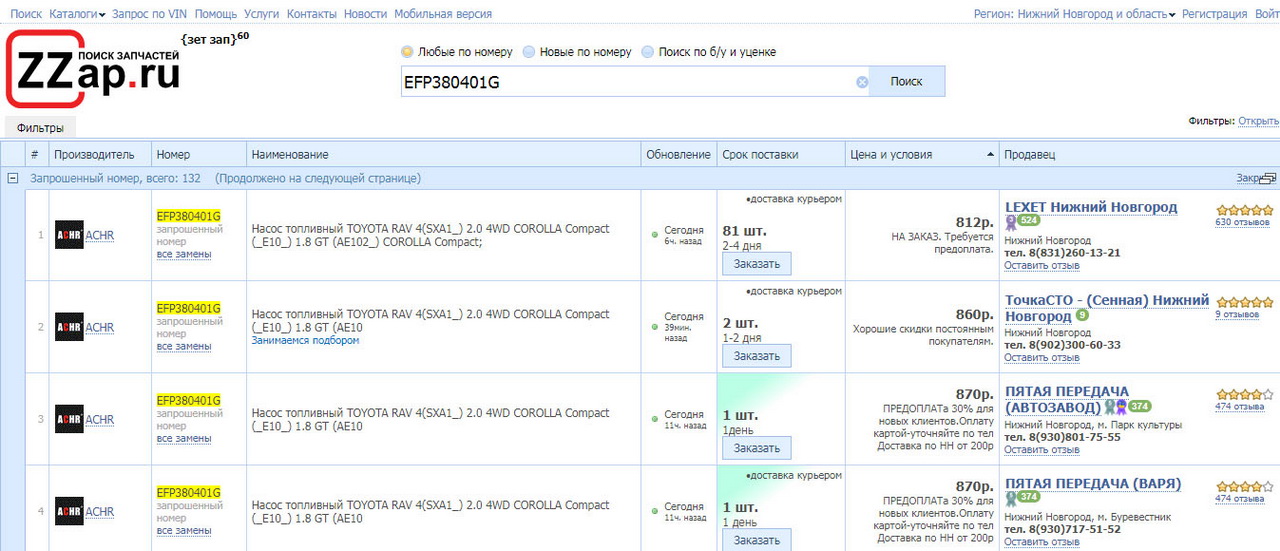Clear the search field with the X icon
Image resolution: width=1280 pixels, height=551 pixels.
click(862, 82)
